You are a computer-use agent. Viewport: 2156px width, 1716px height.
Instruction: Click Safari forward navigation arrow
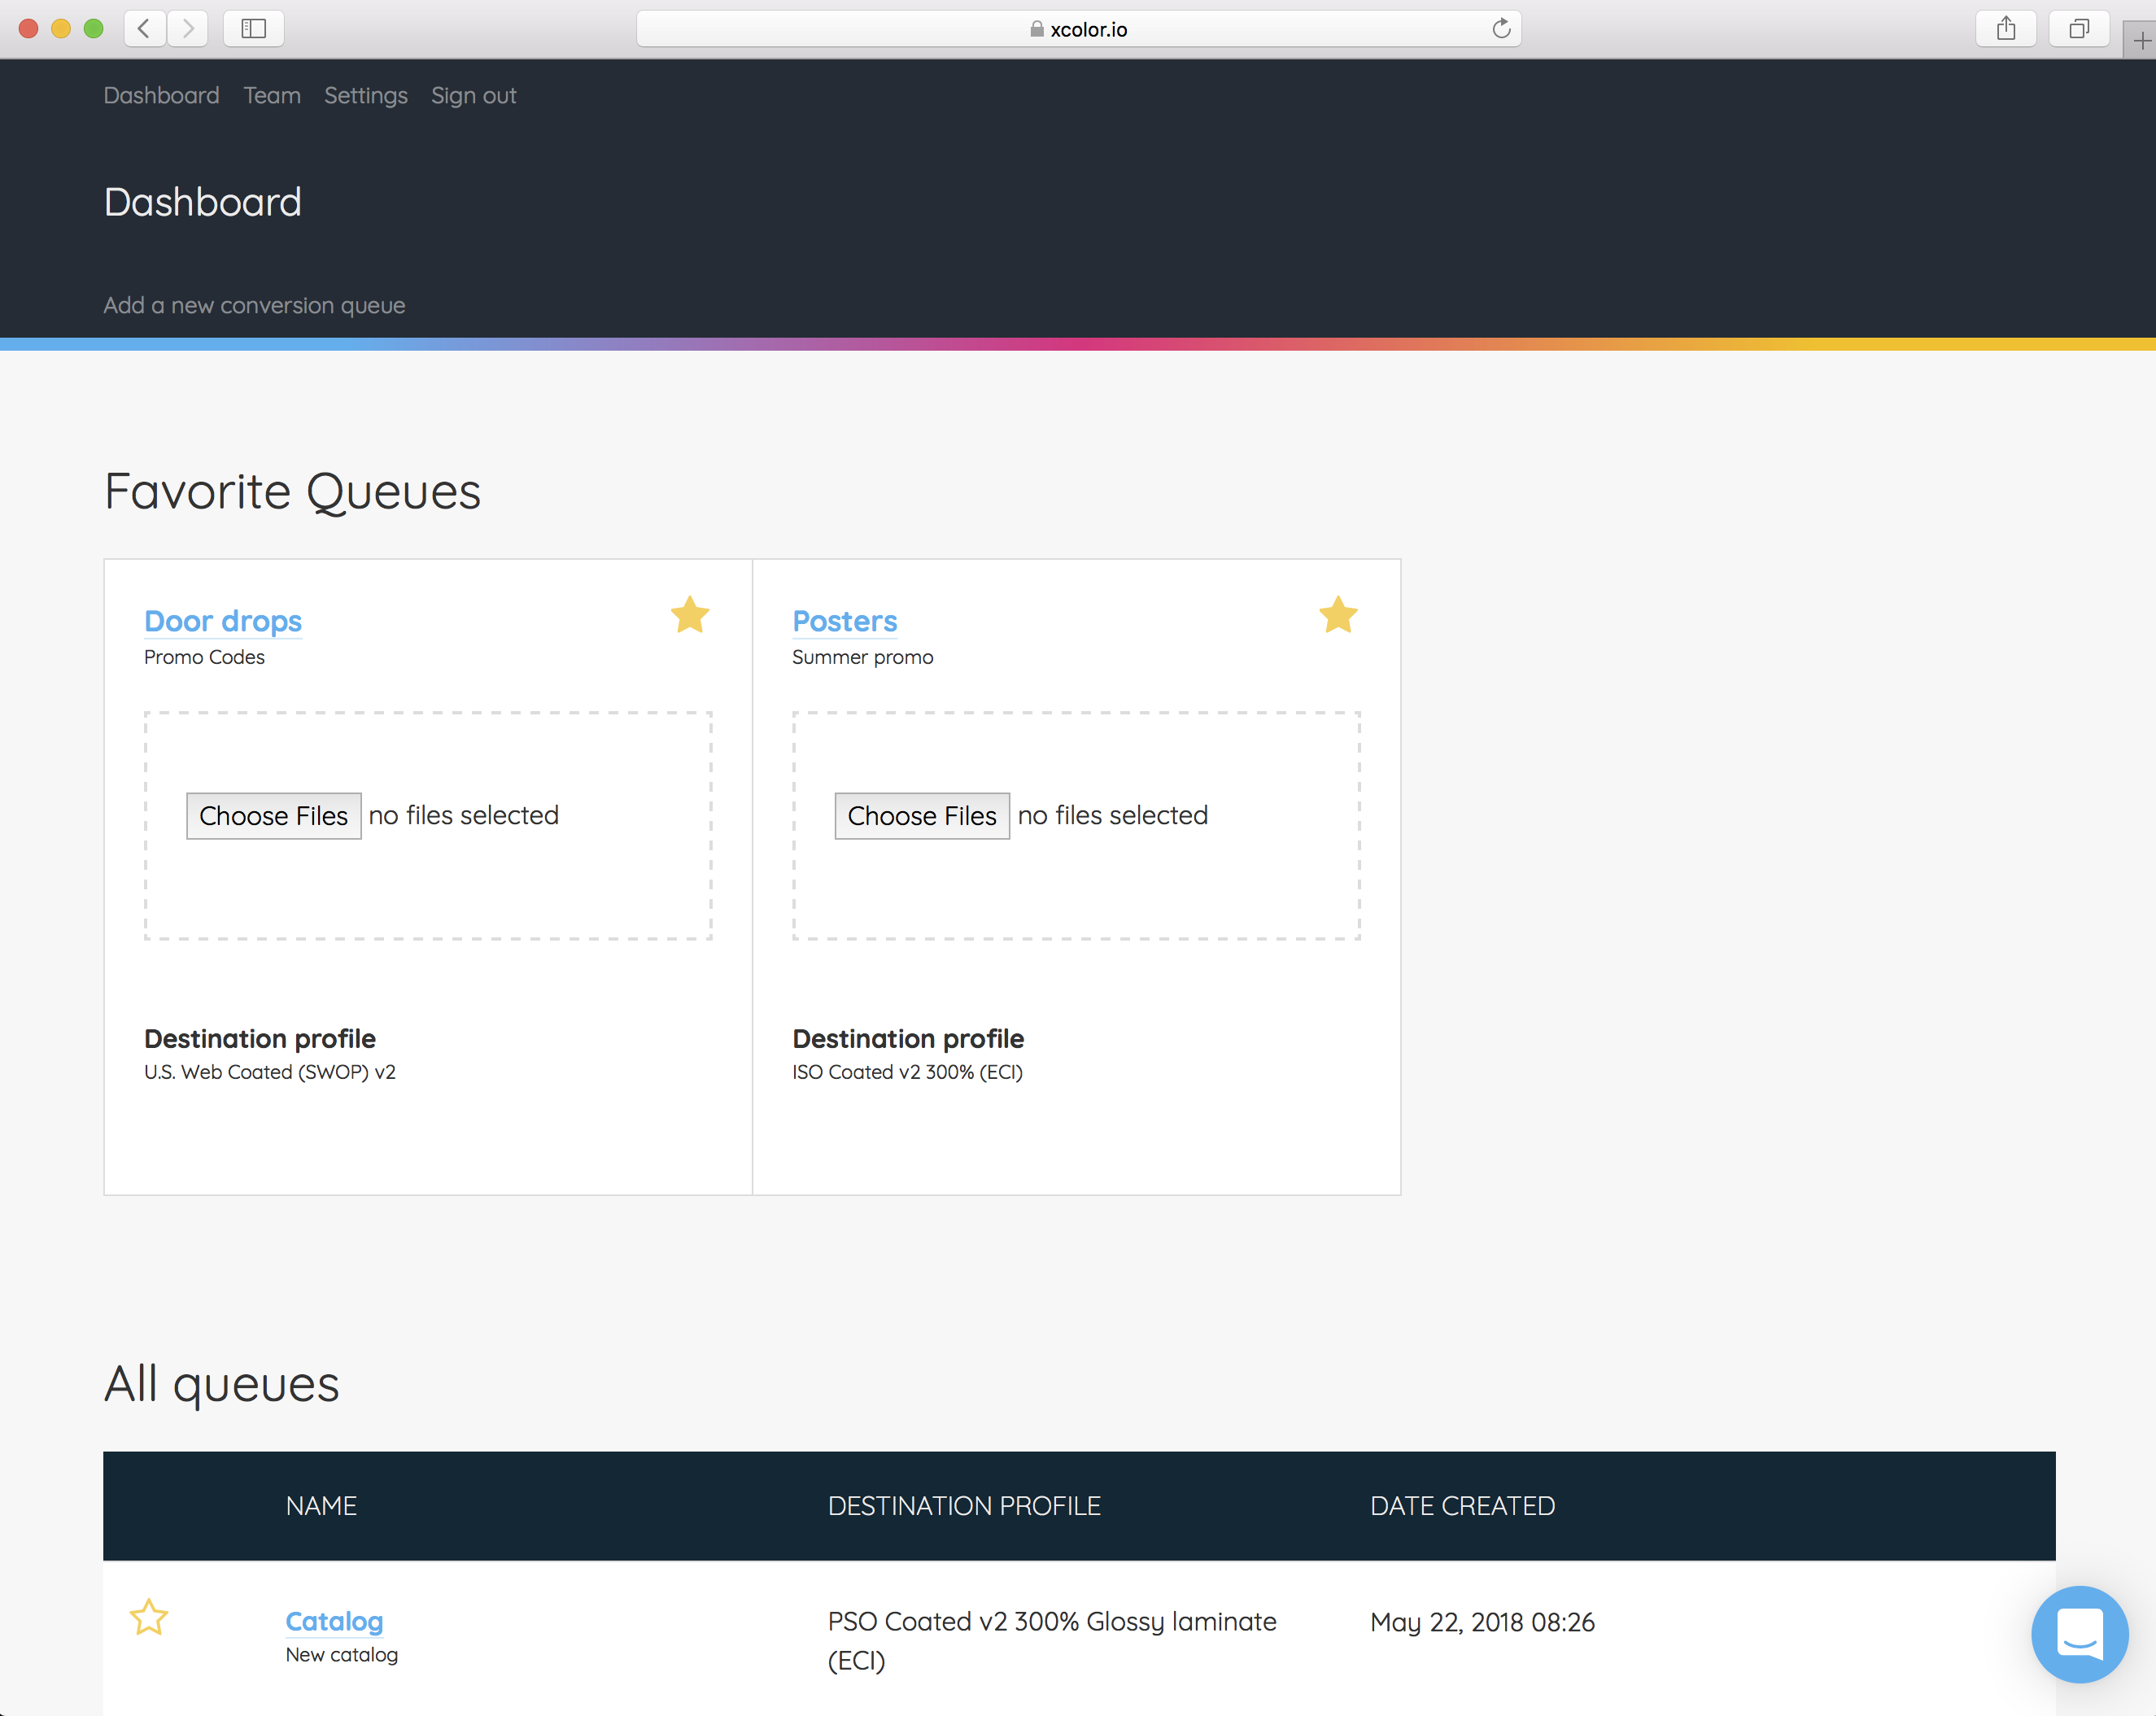tap(188, 28)
